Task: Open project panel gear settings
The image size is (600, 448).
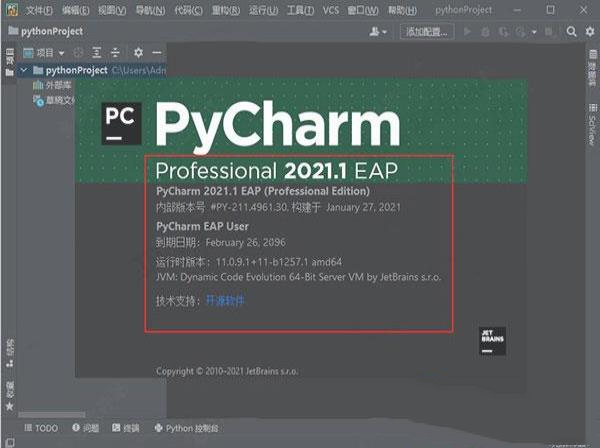Action: 138,52
